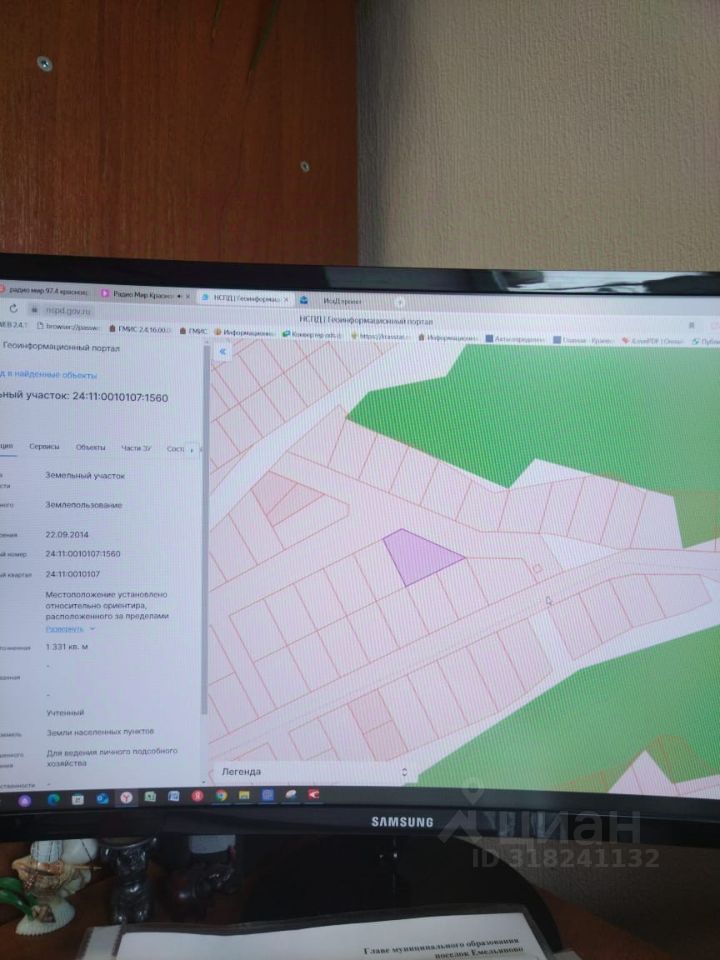Open the purple assistant icon in the taskbar

(24, 800)
